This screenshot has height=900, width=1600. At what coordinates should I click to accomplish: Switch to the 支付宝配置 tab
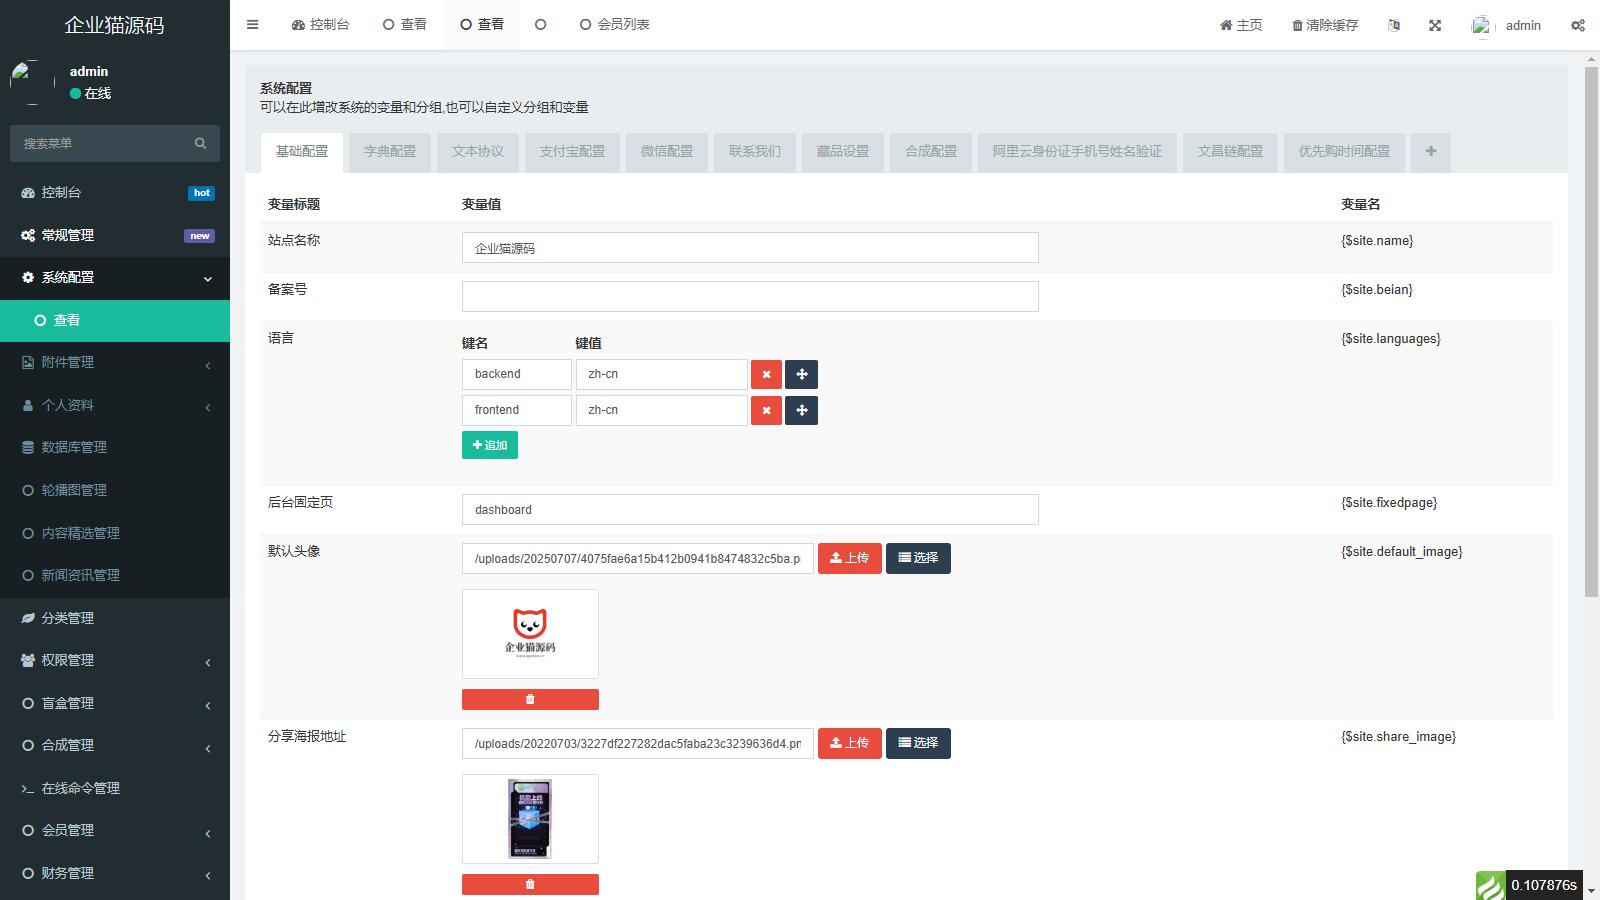click(572, 151)
